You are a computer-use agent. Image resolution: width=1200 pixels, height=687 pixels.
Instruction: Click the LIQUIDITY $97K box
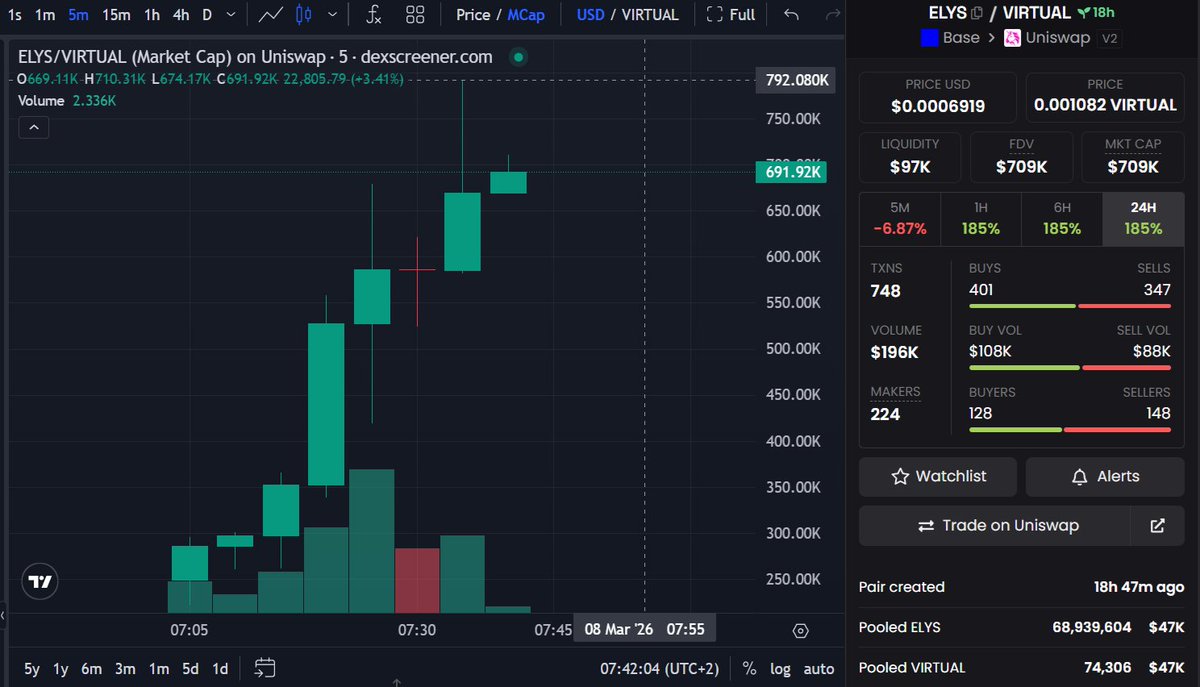910,158
